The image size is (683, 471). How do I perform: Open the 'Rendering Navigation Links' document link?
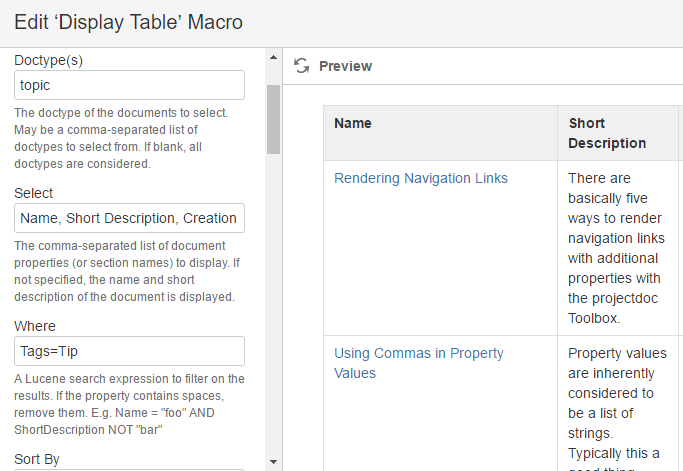click(x=420, y=178)
